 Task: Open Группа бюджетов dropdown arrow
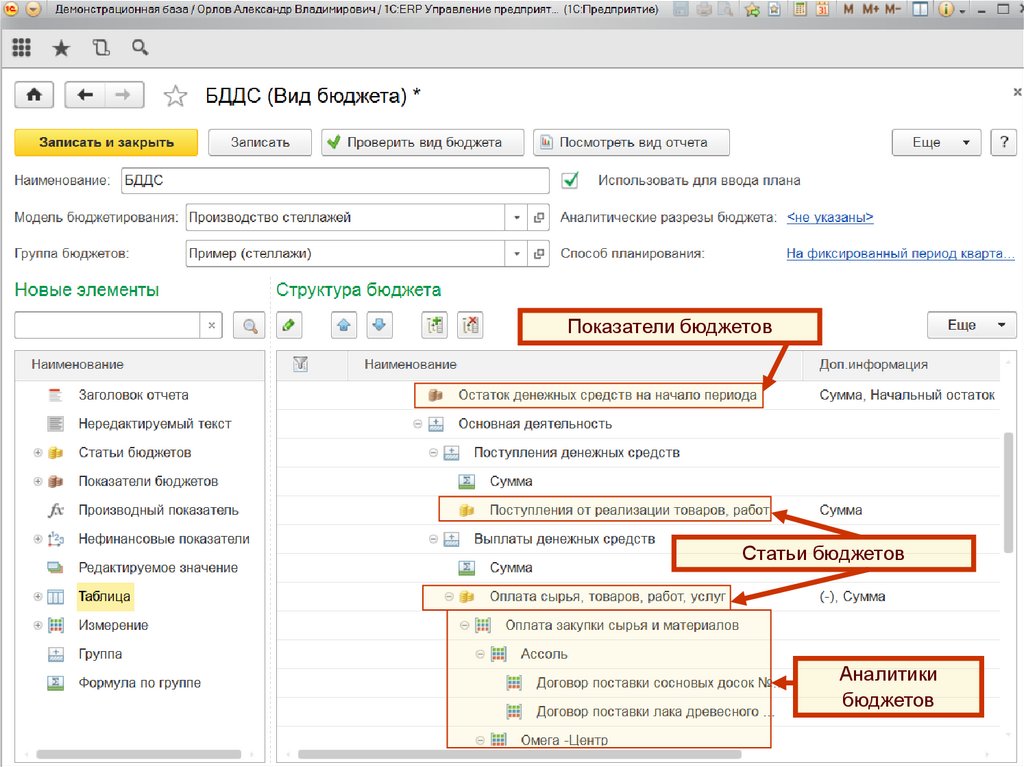[517, 253]
